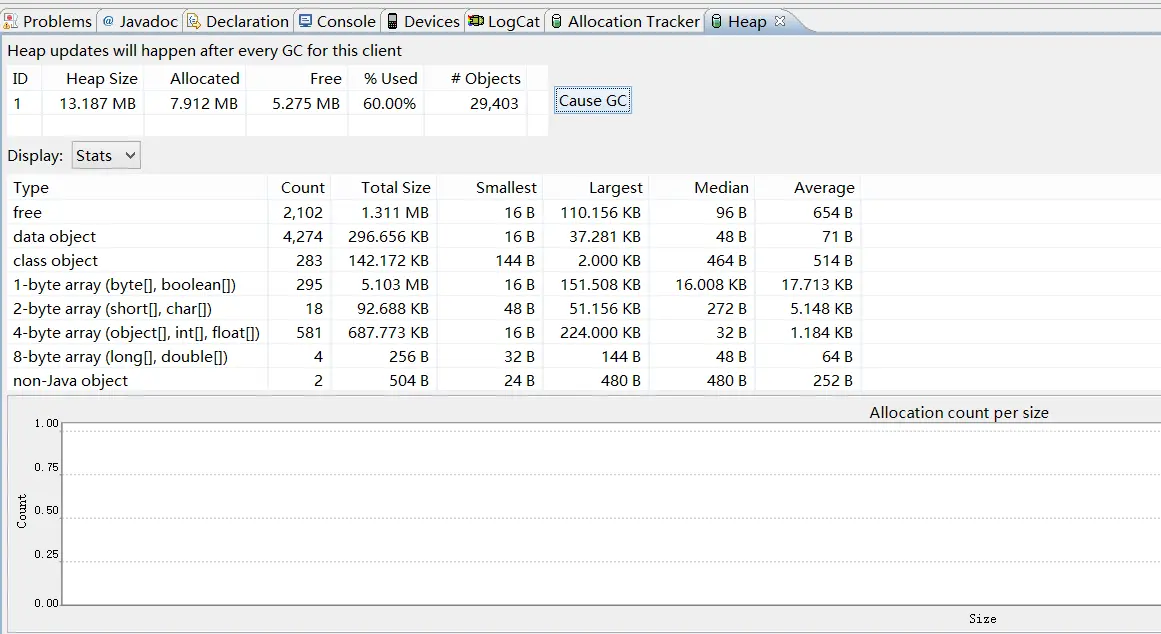Select the 4-byte array row
1161x634 pixels.
[434, 333]
